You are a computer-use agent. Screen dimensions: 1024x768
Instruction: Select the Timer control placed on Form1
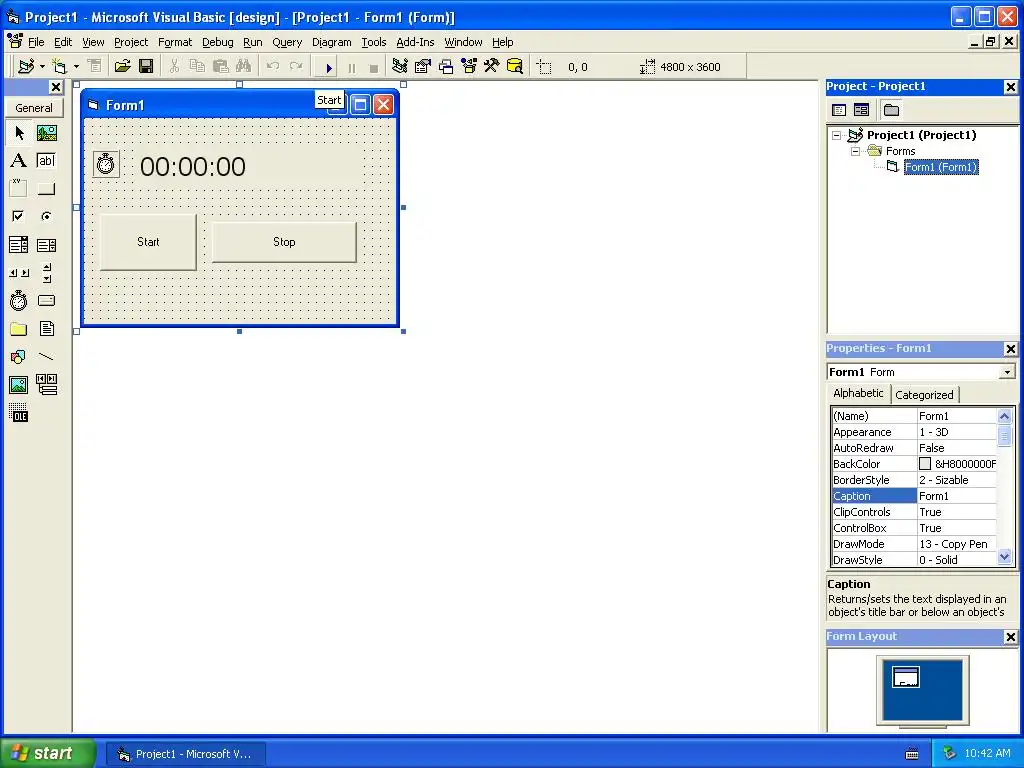[x=106, y=164]
